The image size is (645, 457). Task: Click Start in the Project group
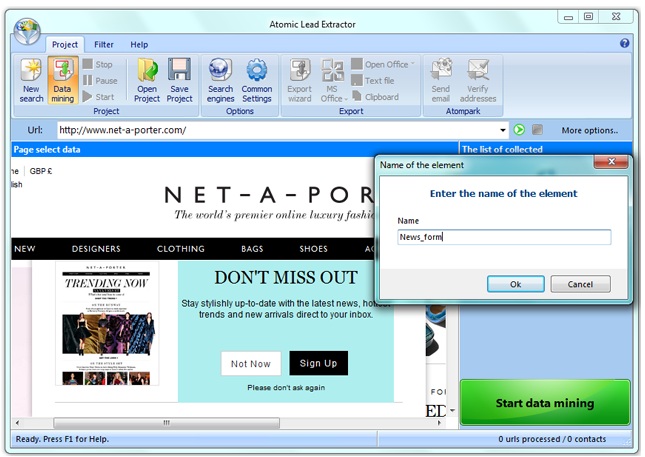point(99,97)
